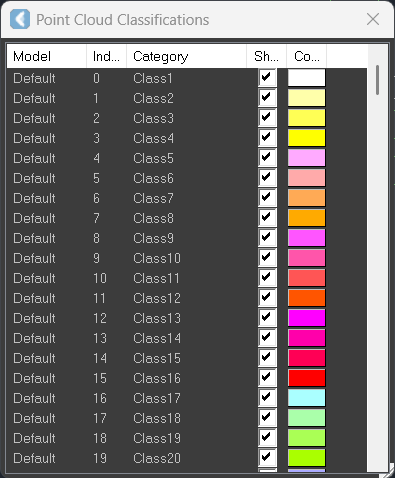Viewport: 395px width, 478px height.
Task: Change the yellow color swatch of Class4
Action: [x=306, y=138]
